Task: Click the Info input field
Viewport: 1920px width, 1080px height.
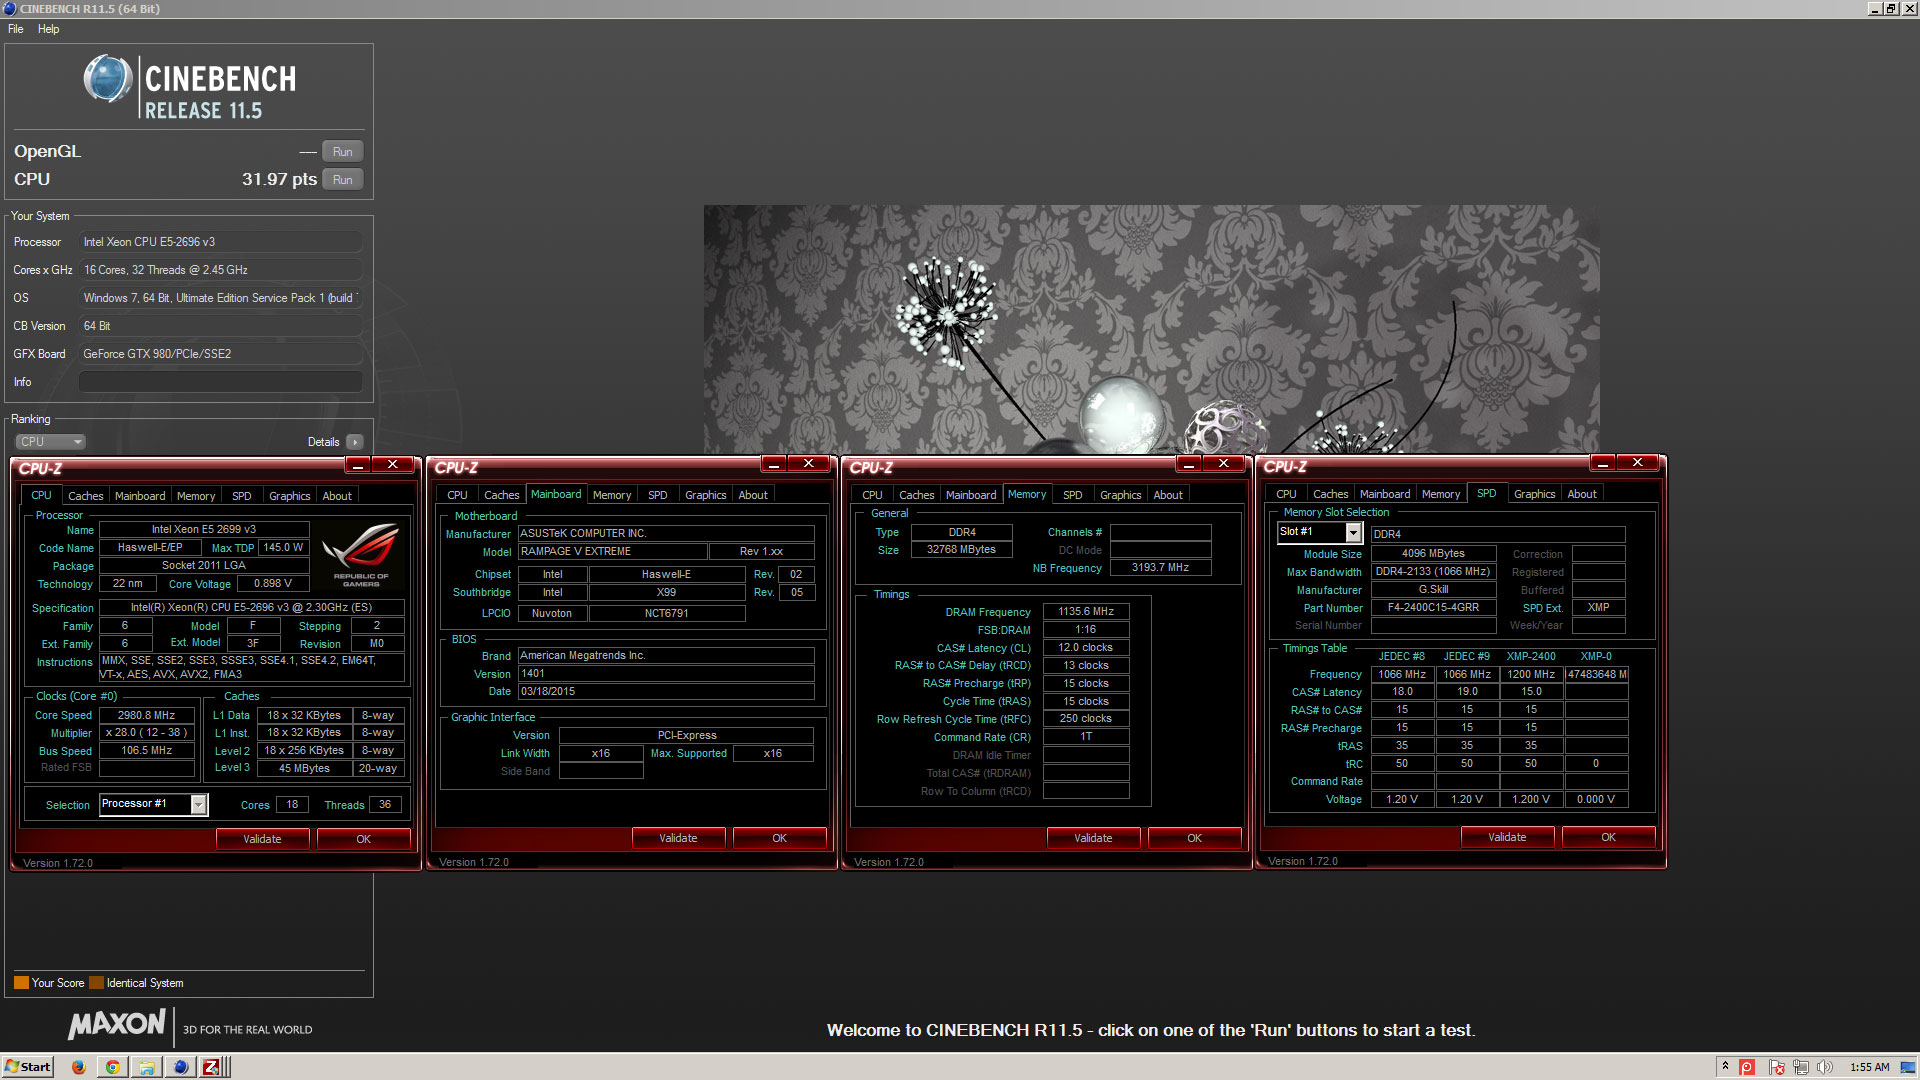Action: point(220,382)
